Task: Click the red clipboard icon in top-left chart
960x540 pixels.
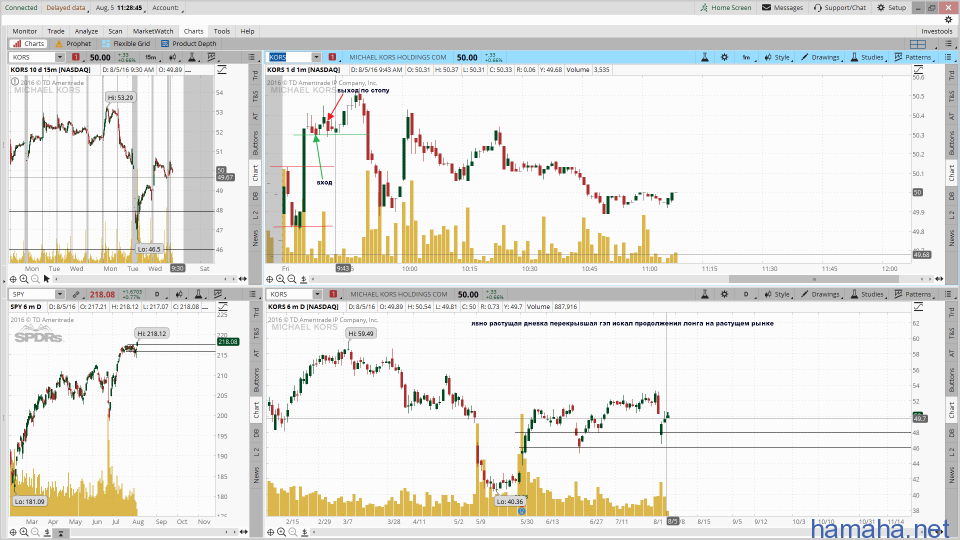Action: [76, 57]
